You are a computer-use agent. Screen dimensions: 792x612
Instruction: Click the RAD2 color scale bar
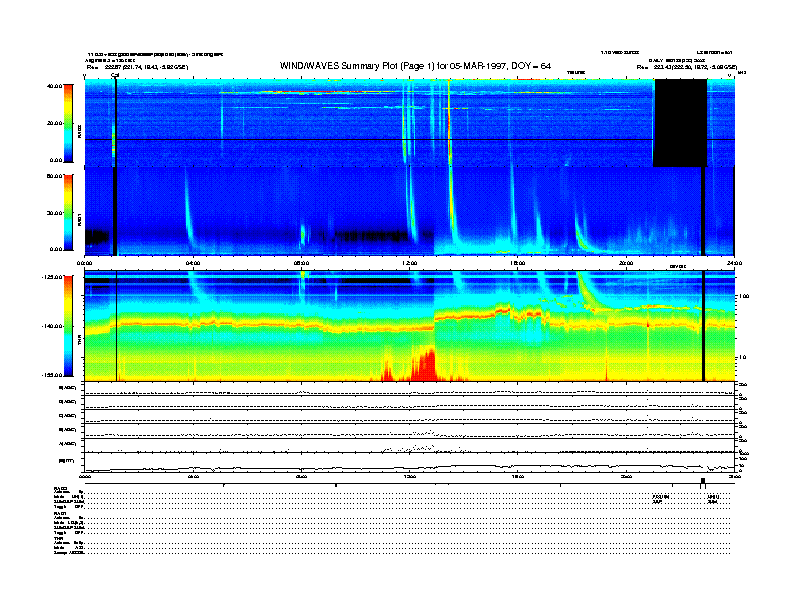tap(68, 123)
